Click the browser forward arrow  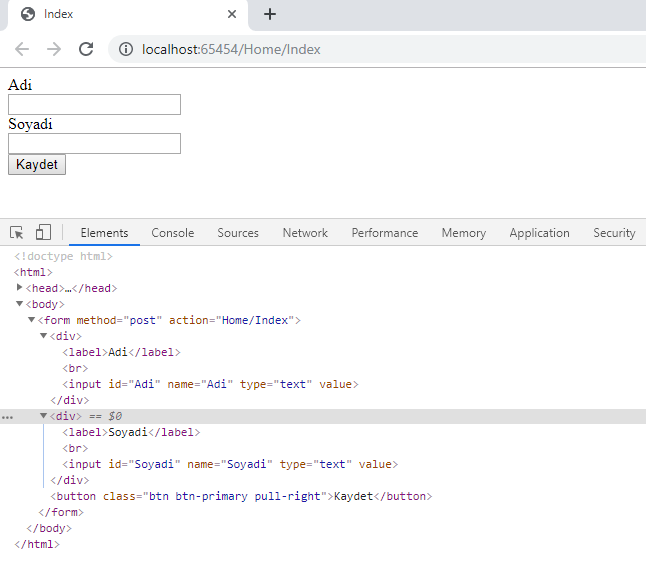point(54,49)
